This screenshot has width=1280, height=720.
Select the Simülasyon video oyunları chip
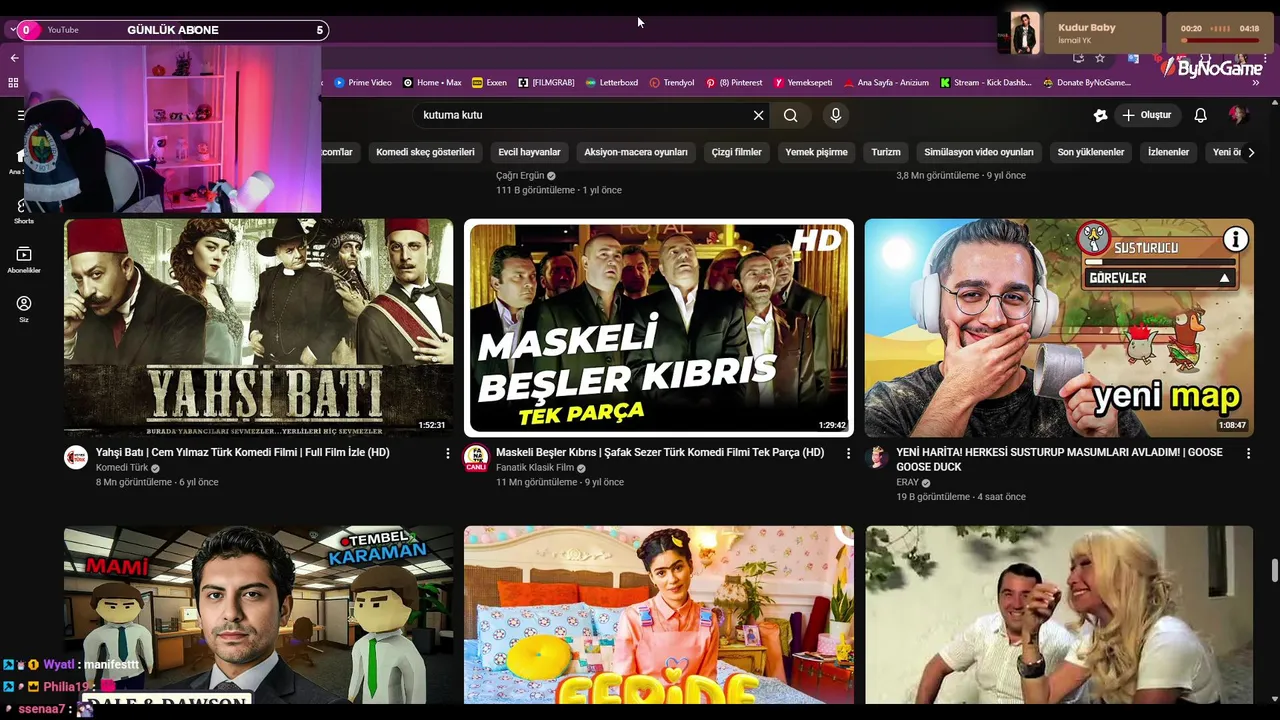(979, 152)
